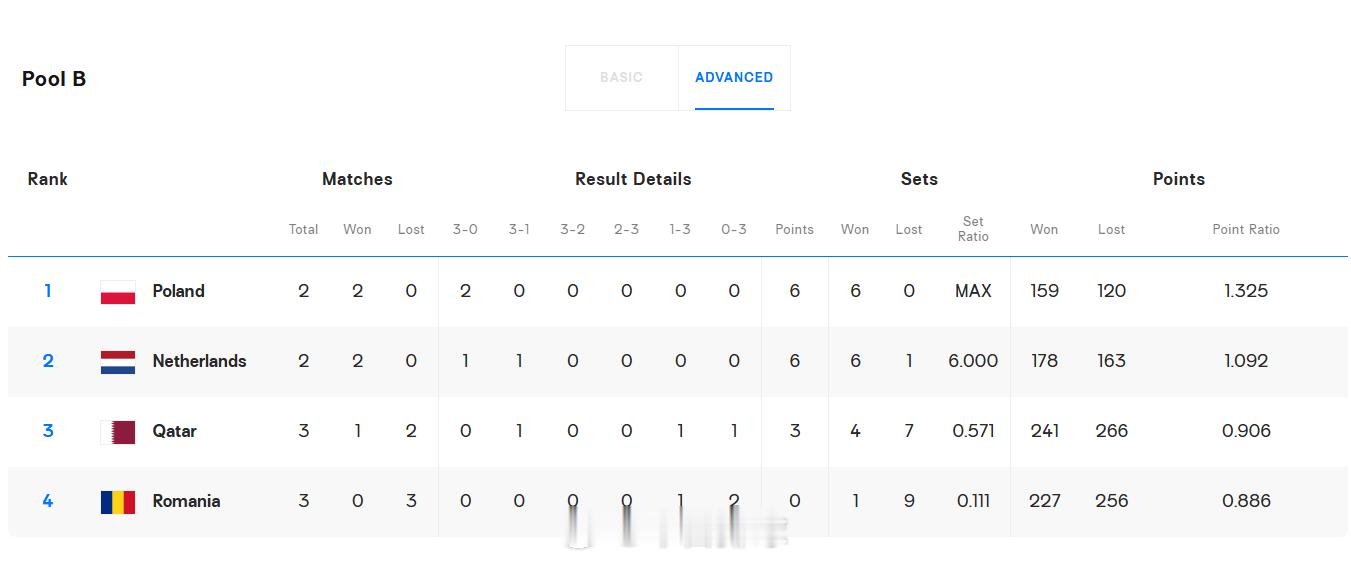Click the Set Ratio column header
The height and width of the screenshot is (562, 1351).
pyautogui.click(x=973, y=229)
